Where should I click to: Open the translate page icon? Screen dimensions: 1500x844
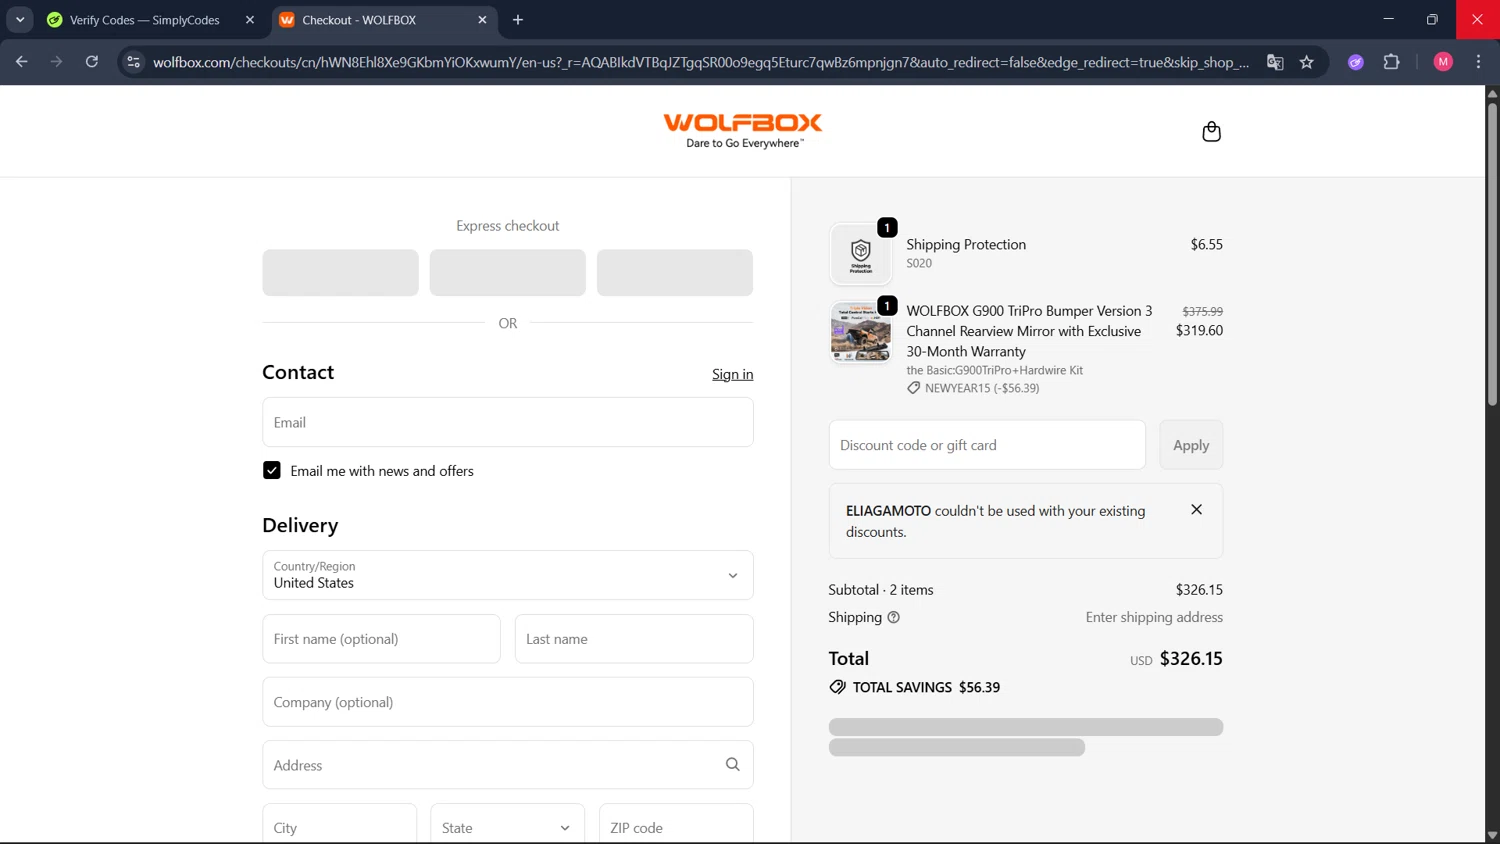point(1275,62)
